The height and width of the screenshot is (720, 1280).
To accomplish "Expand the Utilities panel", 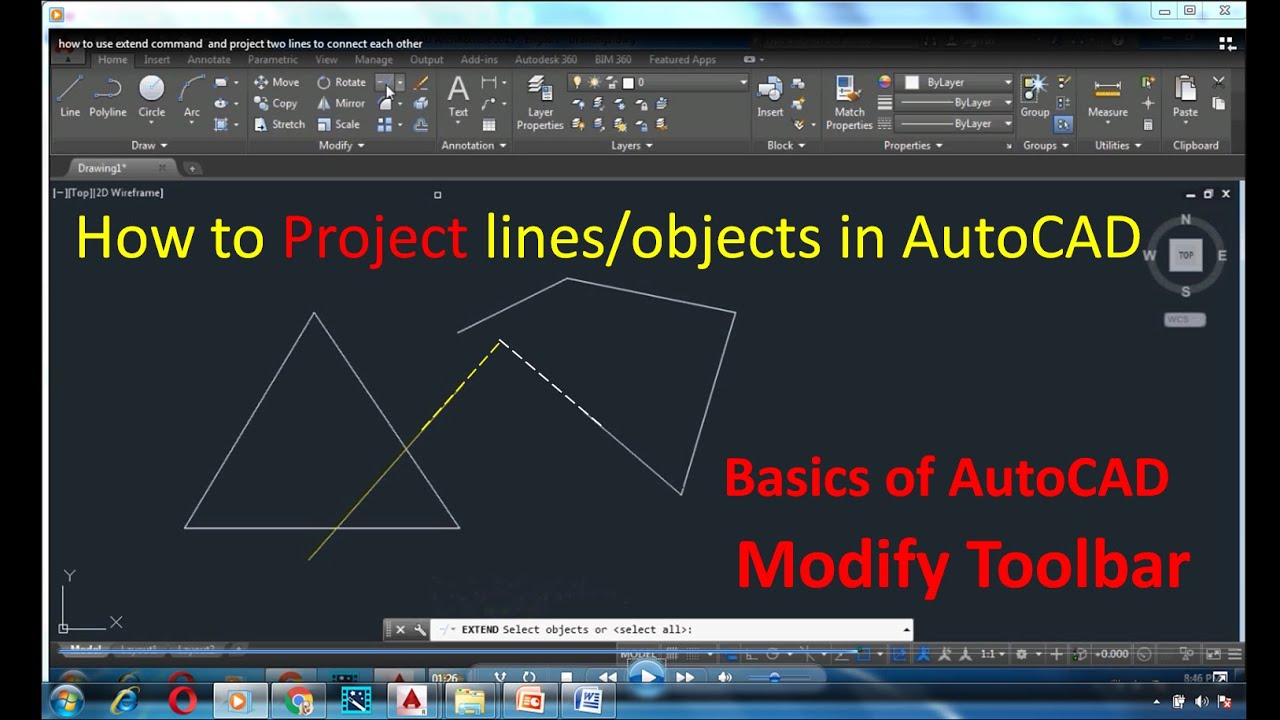I will (x=1118, y=145).
